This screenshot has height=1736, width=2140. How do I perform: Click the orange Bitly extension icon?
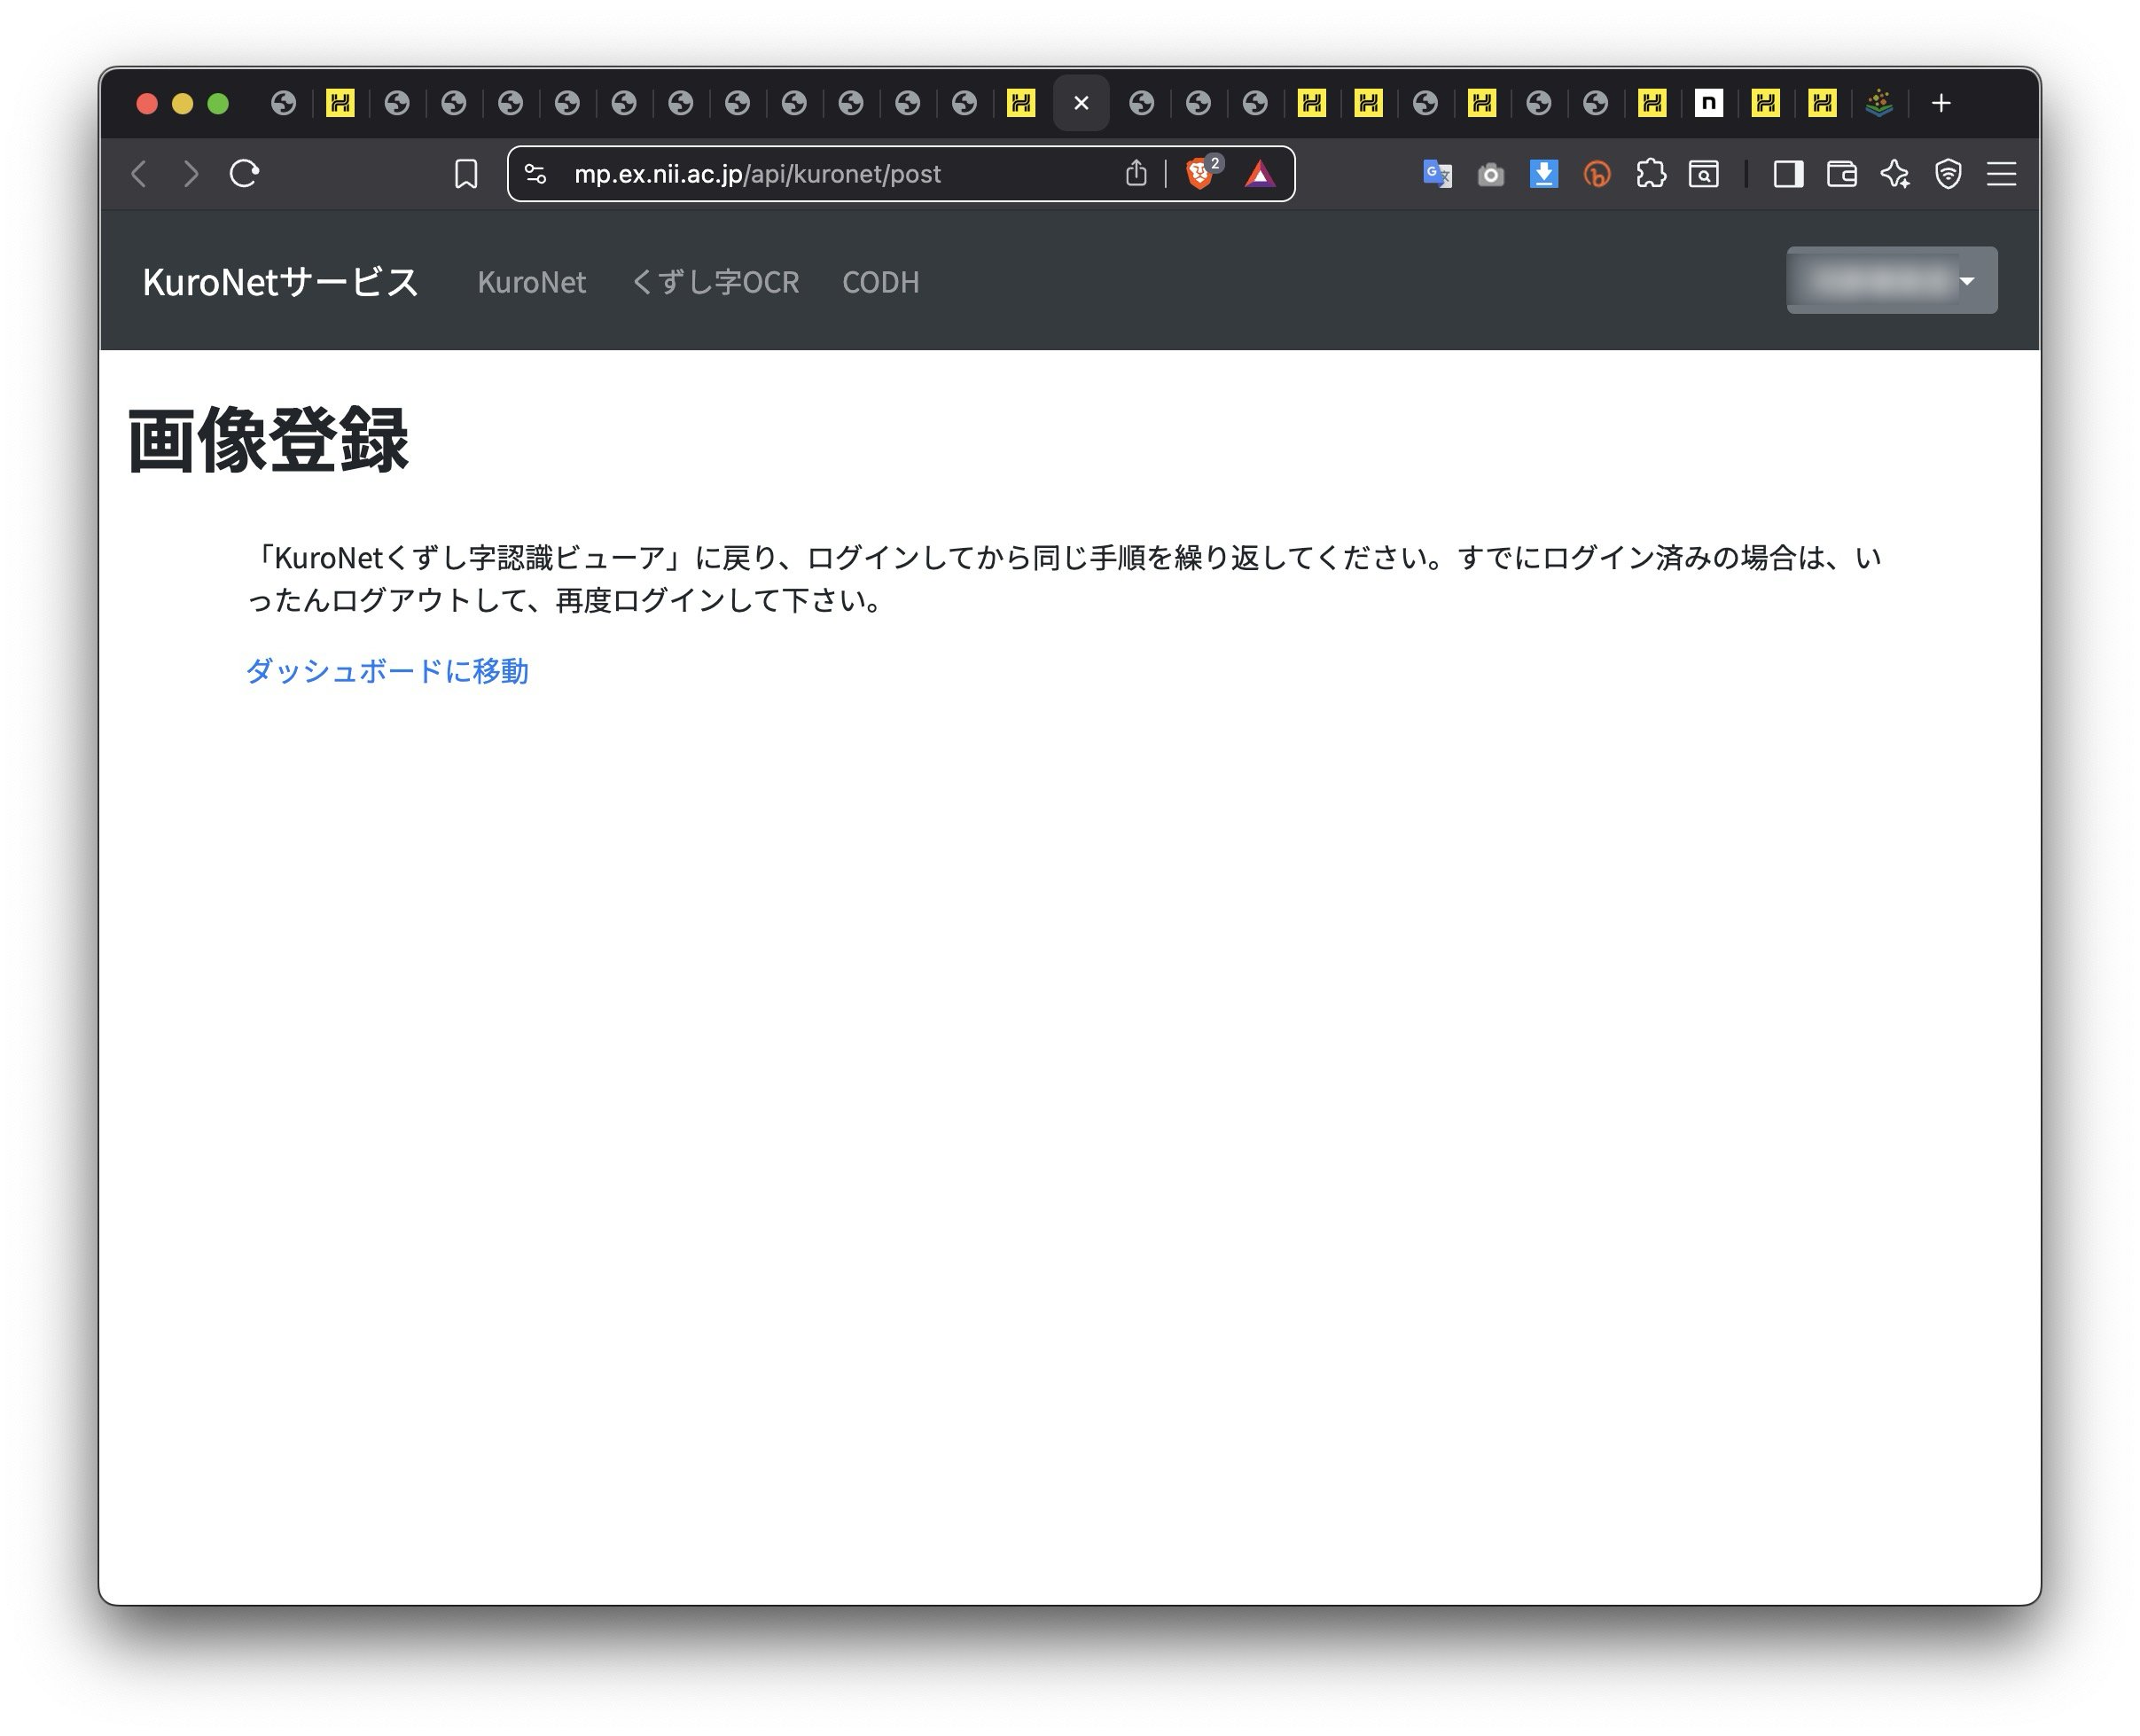coord(1597,174)
